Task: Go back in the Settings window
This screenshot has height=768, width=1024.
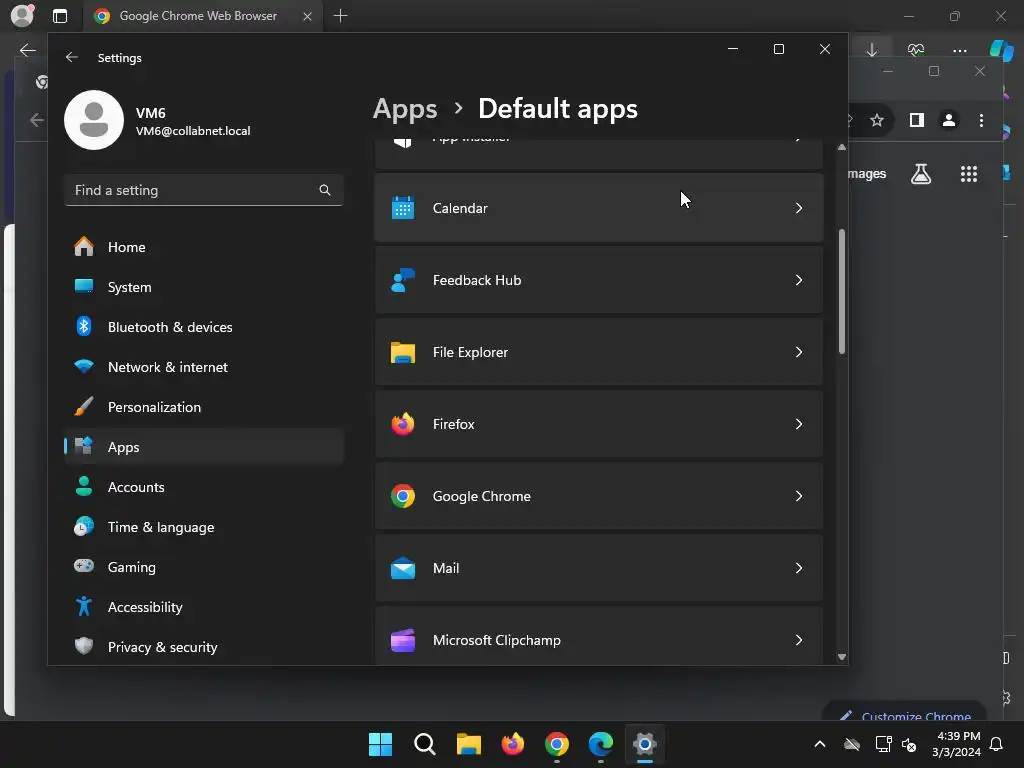Action: pyautogui.click(x=72, y=57)
